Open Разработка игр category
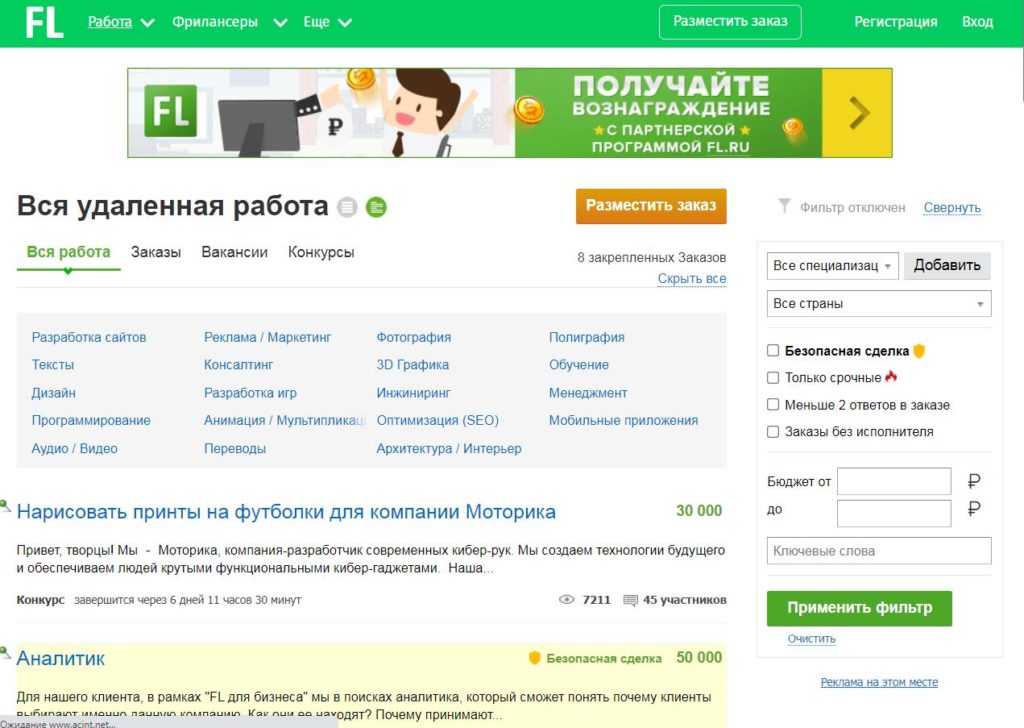Screen dimensions: 1024x728 click(x=250, y=393)
